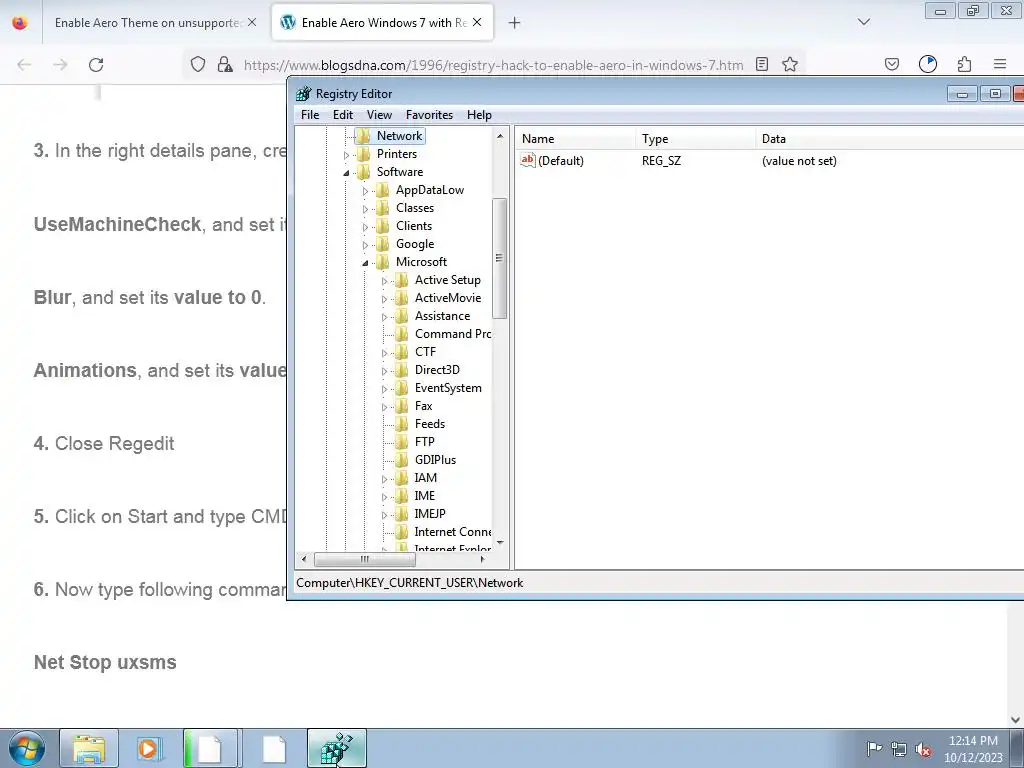Select the IMEJP registry key
The image size is (1024, 768).
point(430,514)
